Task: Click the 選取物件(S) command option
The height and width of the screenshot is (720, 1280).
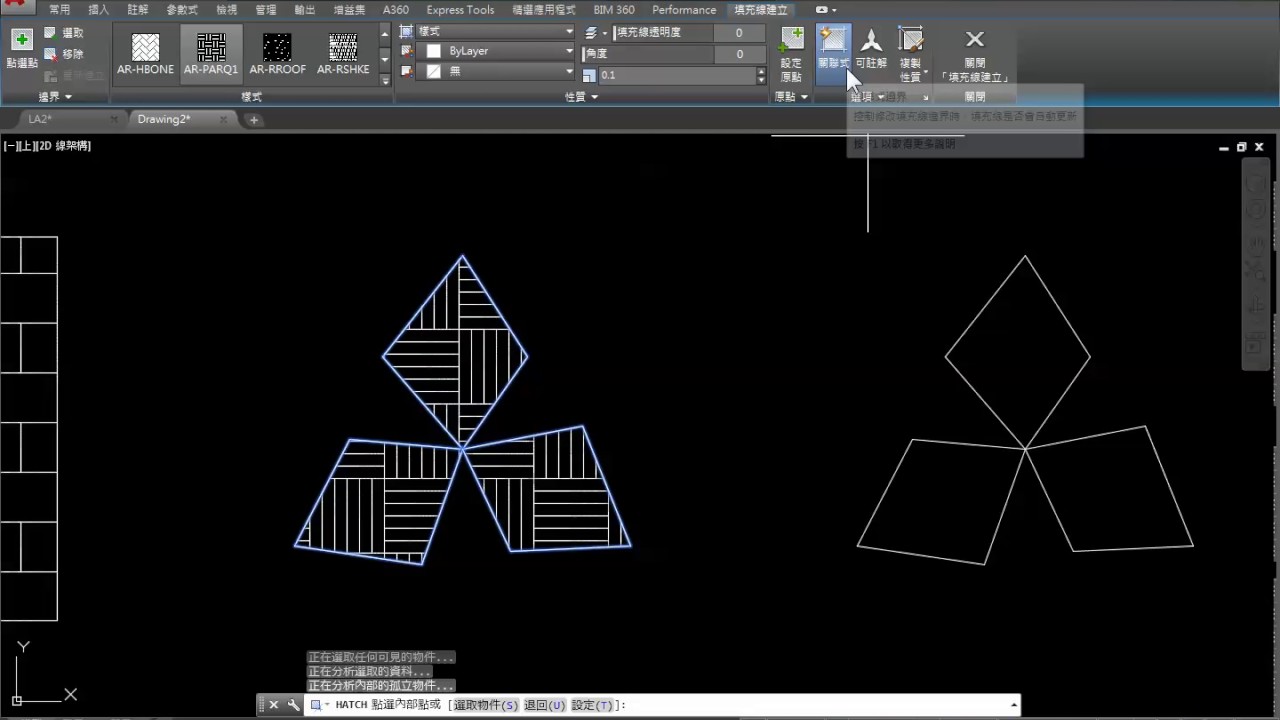Action: click(x=485, y=705)
